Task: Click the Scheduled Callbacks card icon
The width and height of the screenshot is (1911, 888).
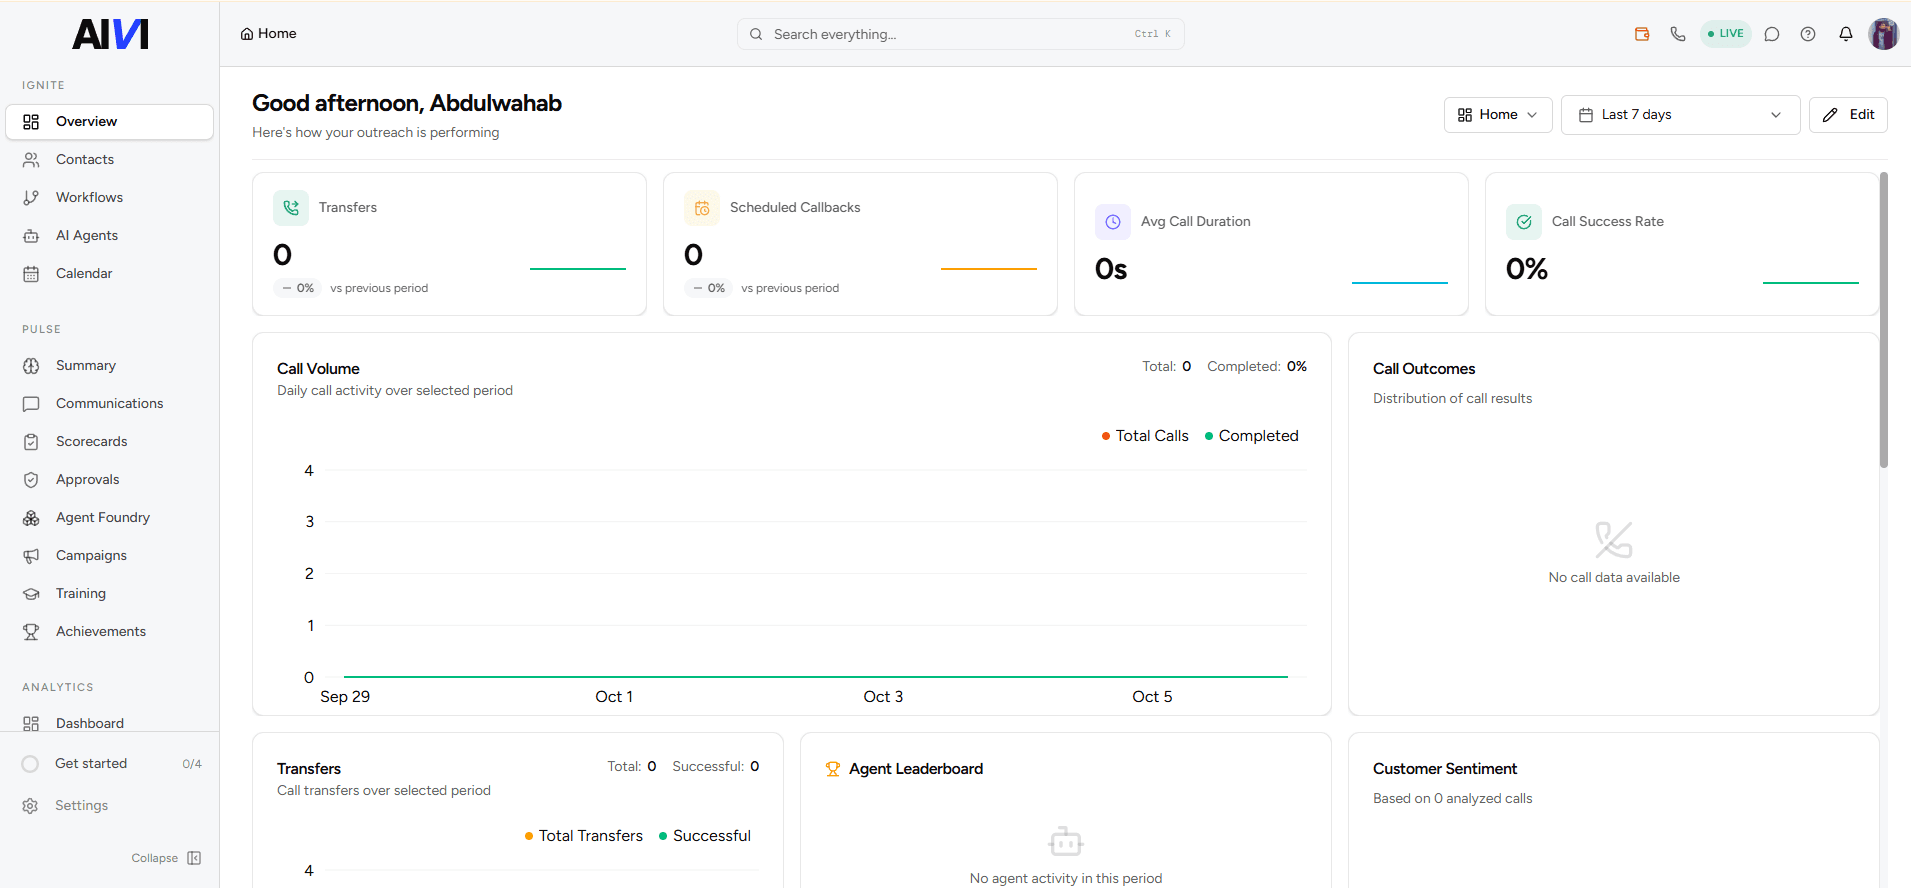Action: click(x=702, y=208)
